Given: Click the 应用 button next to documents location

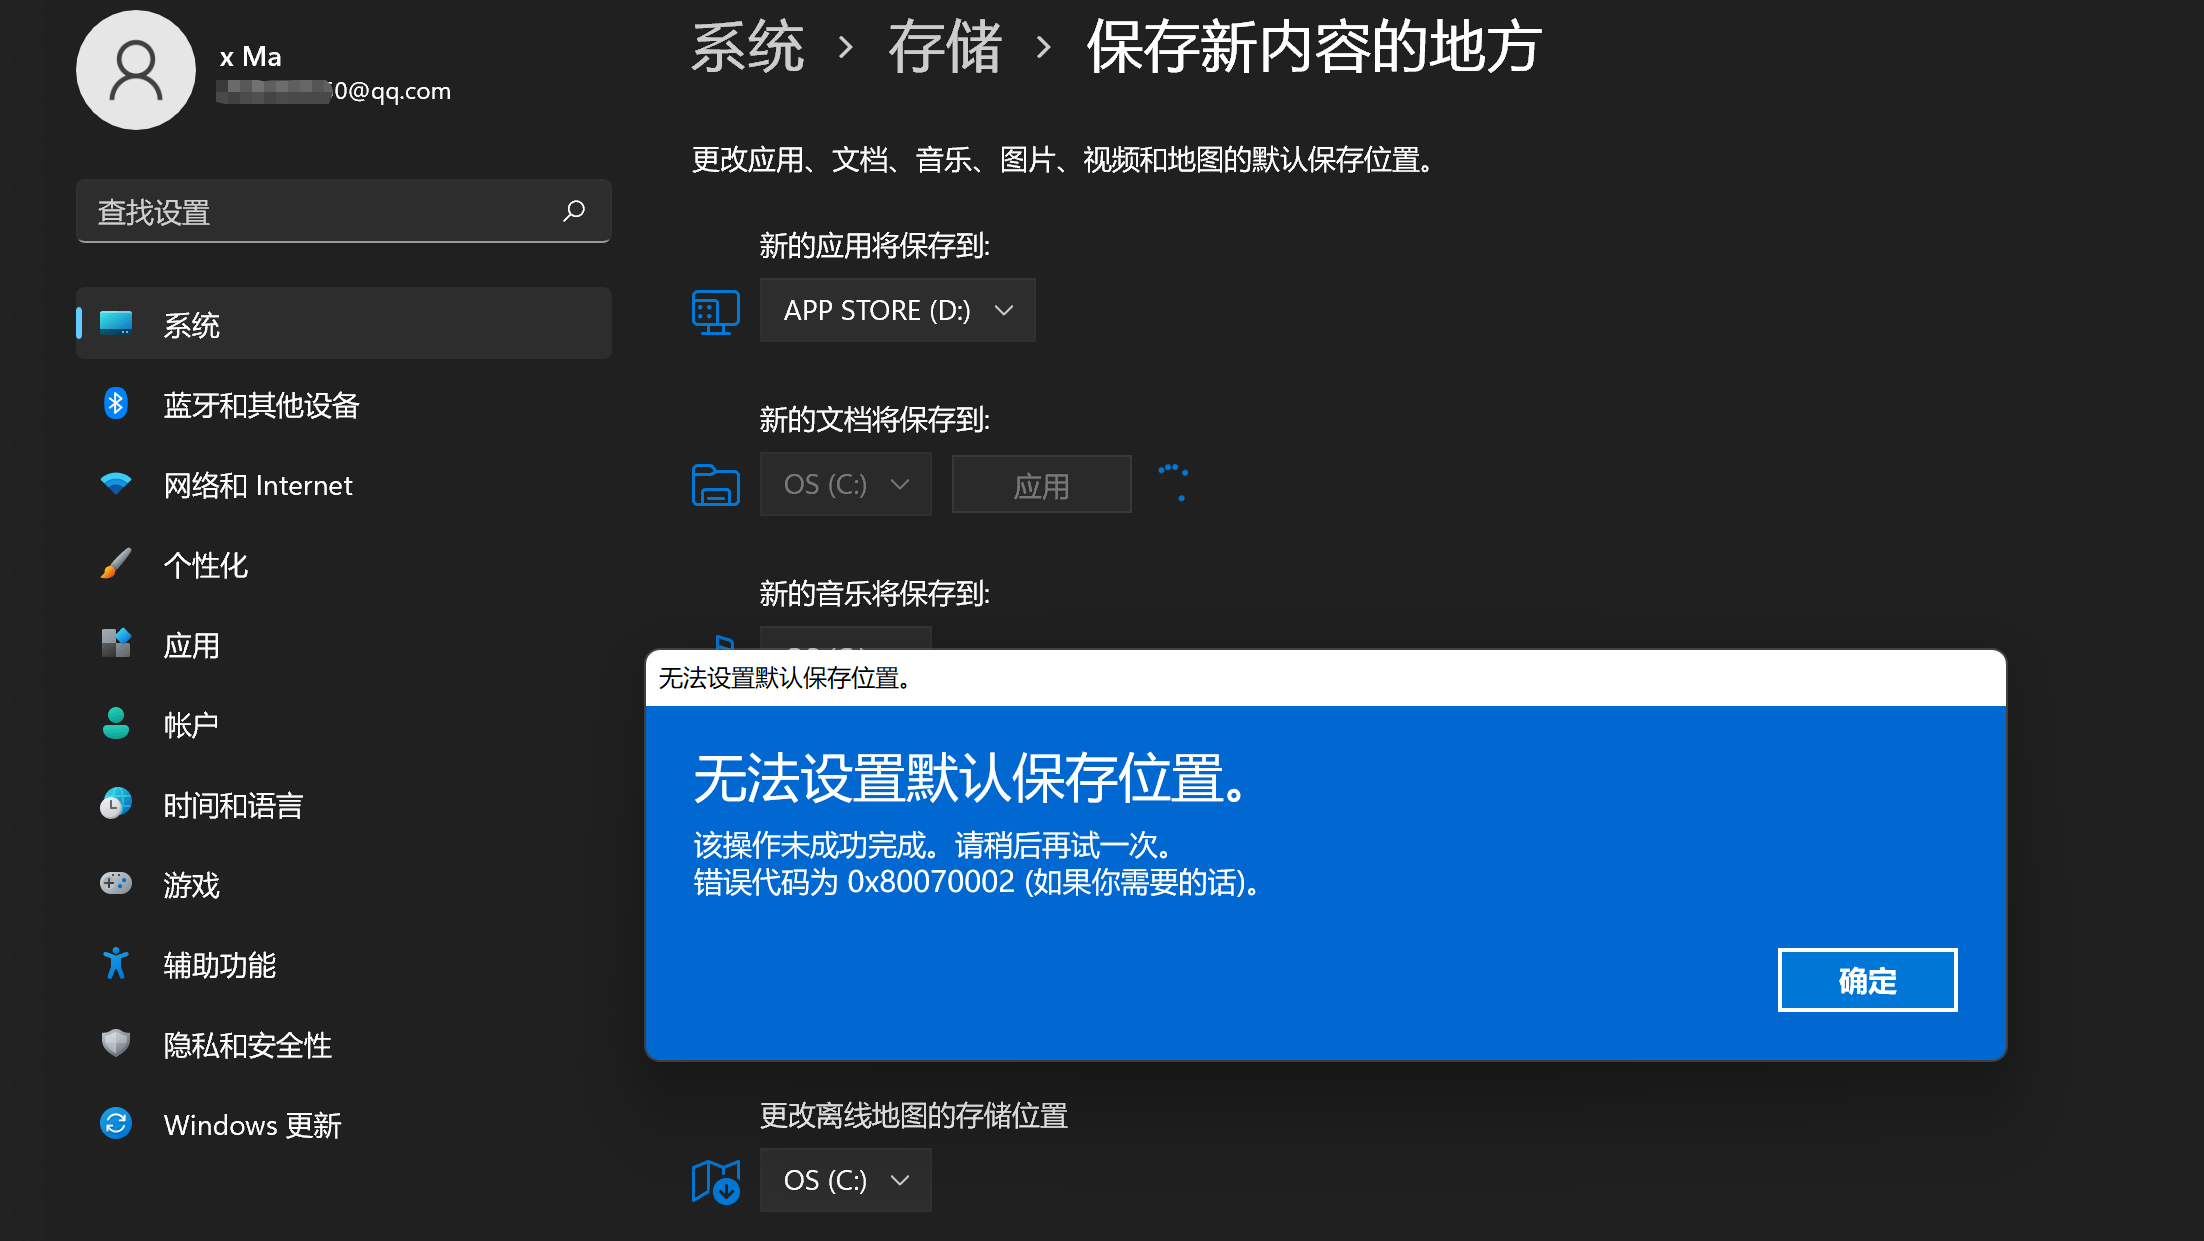Looking at the screenshot, I should pos(1040,484).
